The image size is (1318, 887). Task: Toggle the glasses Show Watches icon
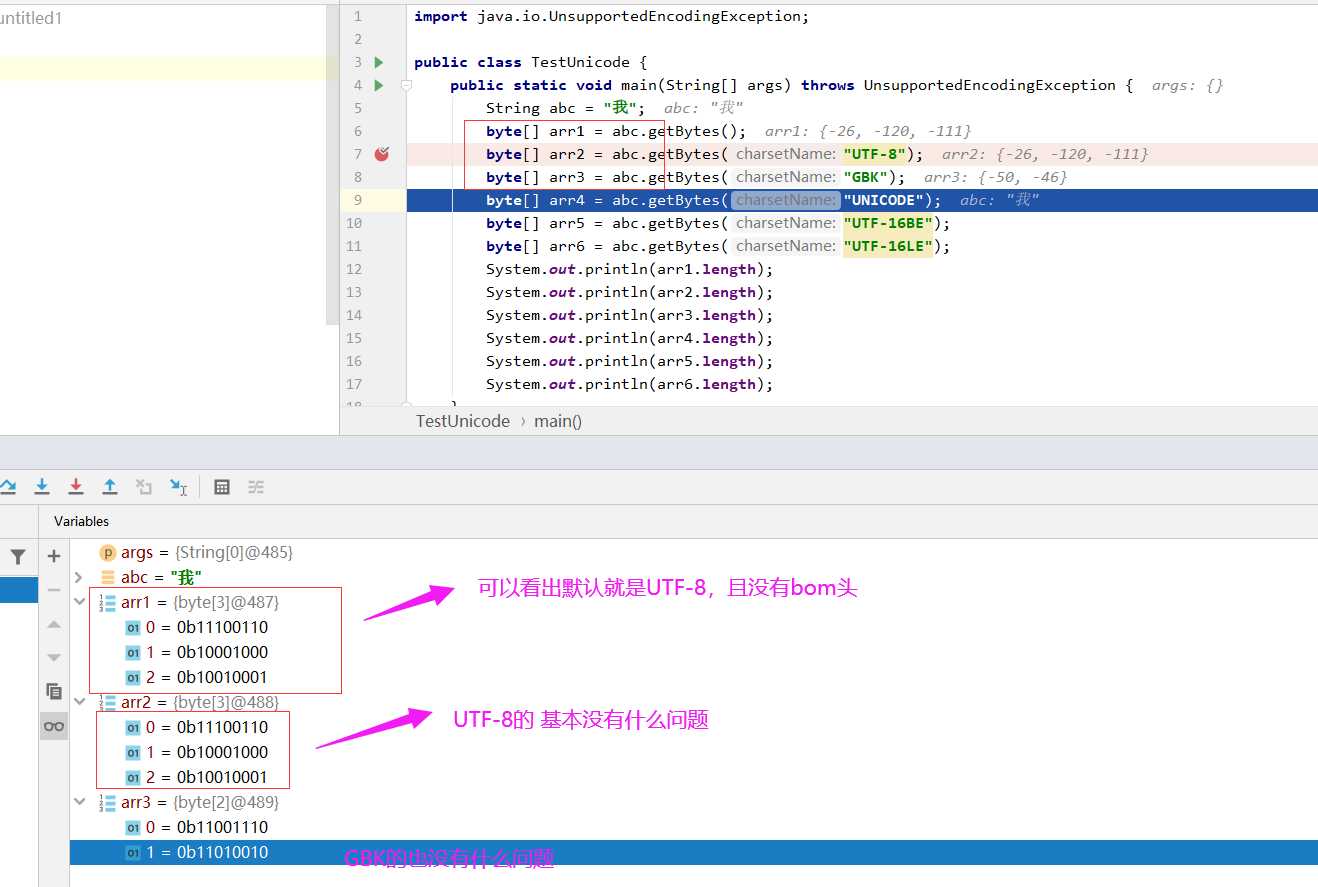tap(54, 726)
